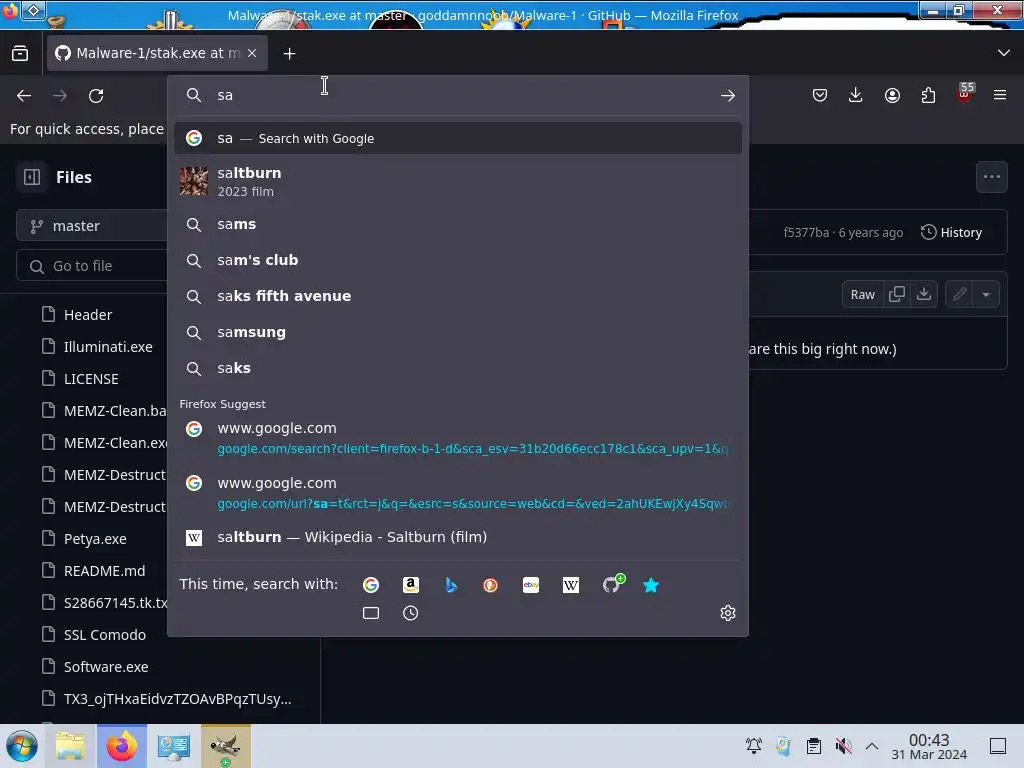Click the edit pencil icon
Image resolution: width=1024 pixels, height=768 pixels.
[959, 295]
